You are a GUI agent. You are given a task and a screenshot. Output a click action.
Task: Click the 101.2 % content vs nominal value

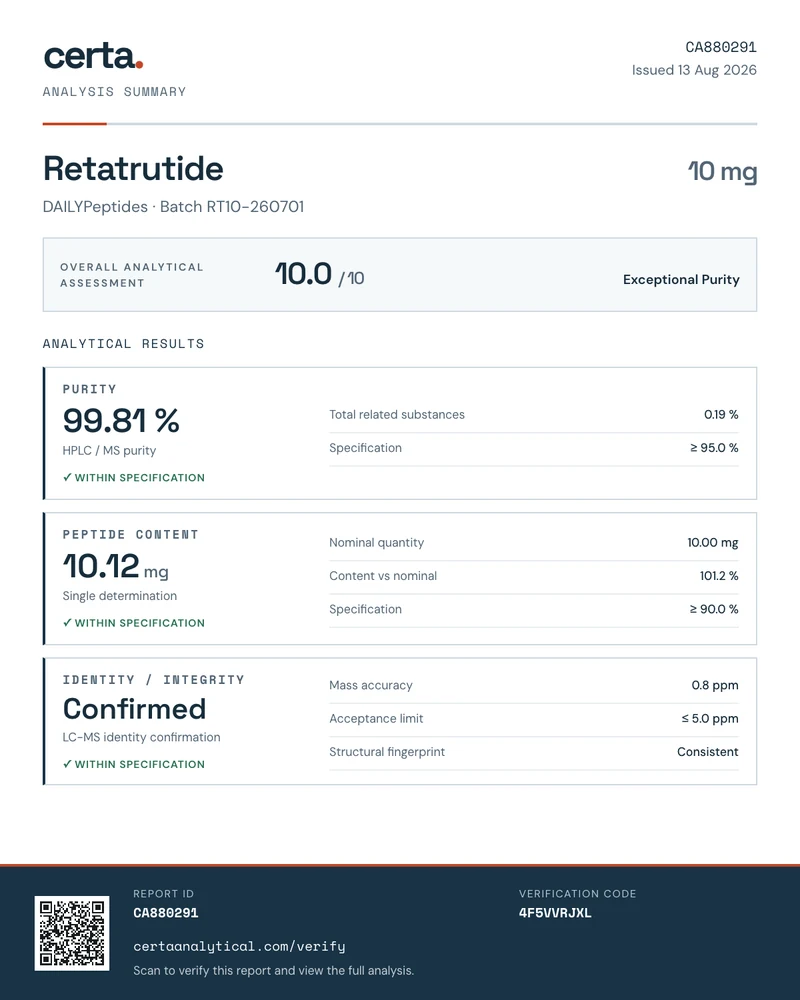tap(719, 576)
